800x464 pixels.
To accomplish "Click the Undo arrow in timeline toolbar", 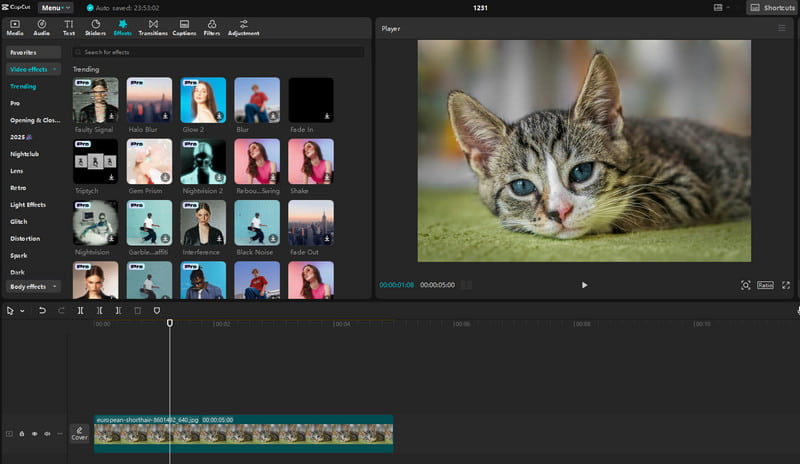I will [x=42, y=311].
